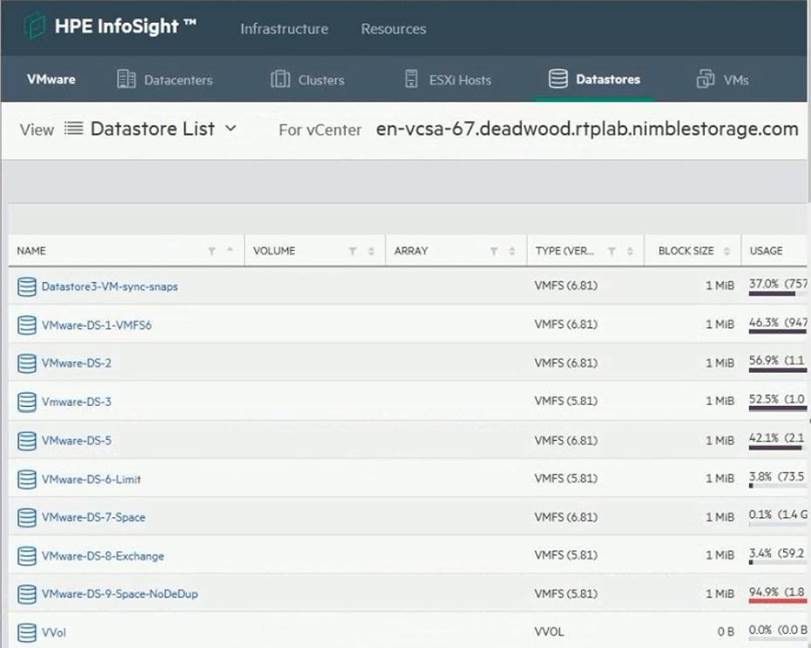This screenshot has height=648, width=811.
Task: Click the Datacenters building icon
Action: [x=126, y=79]
